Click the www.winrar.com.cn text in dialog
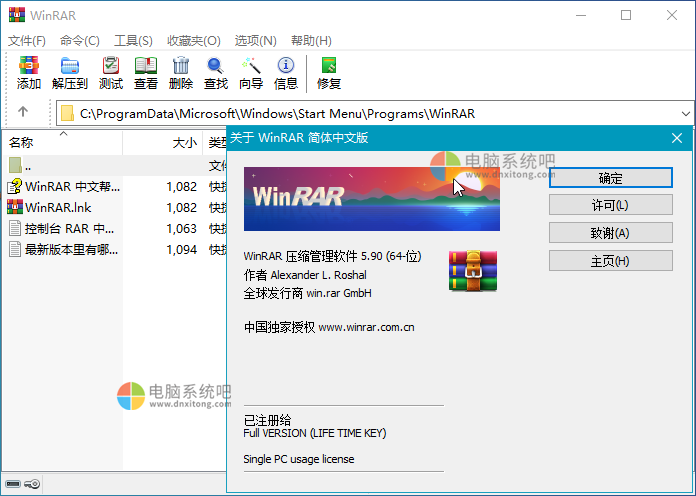696x496 pixels. pos(366,328)
